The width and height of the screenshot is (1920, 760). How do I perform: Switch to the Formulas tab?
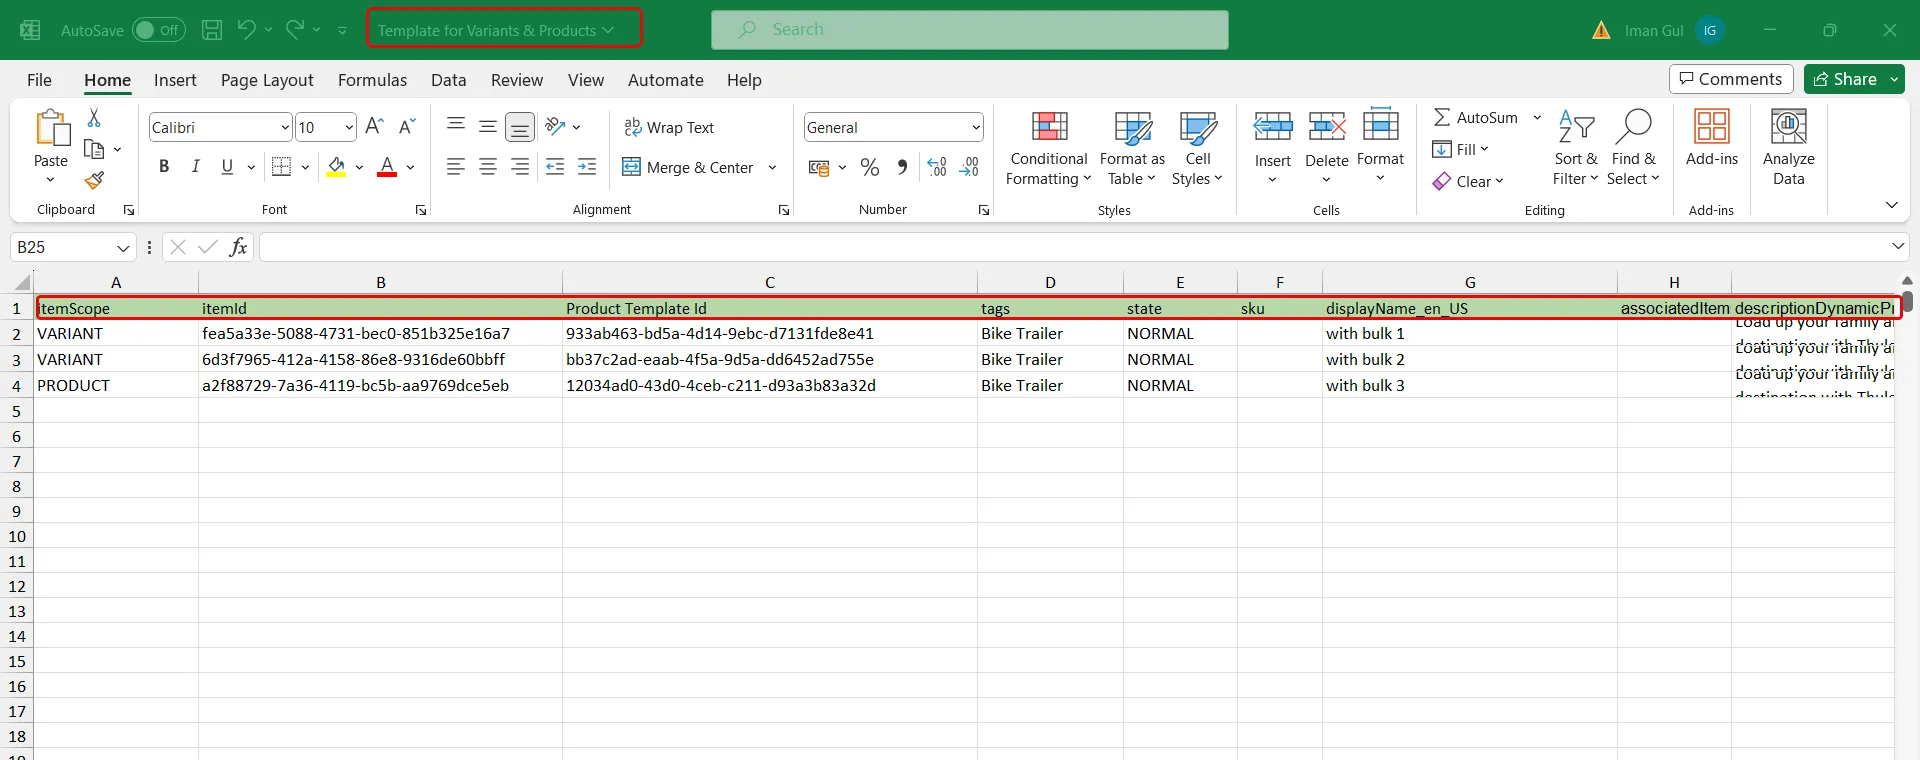(x=372, y=80)
